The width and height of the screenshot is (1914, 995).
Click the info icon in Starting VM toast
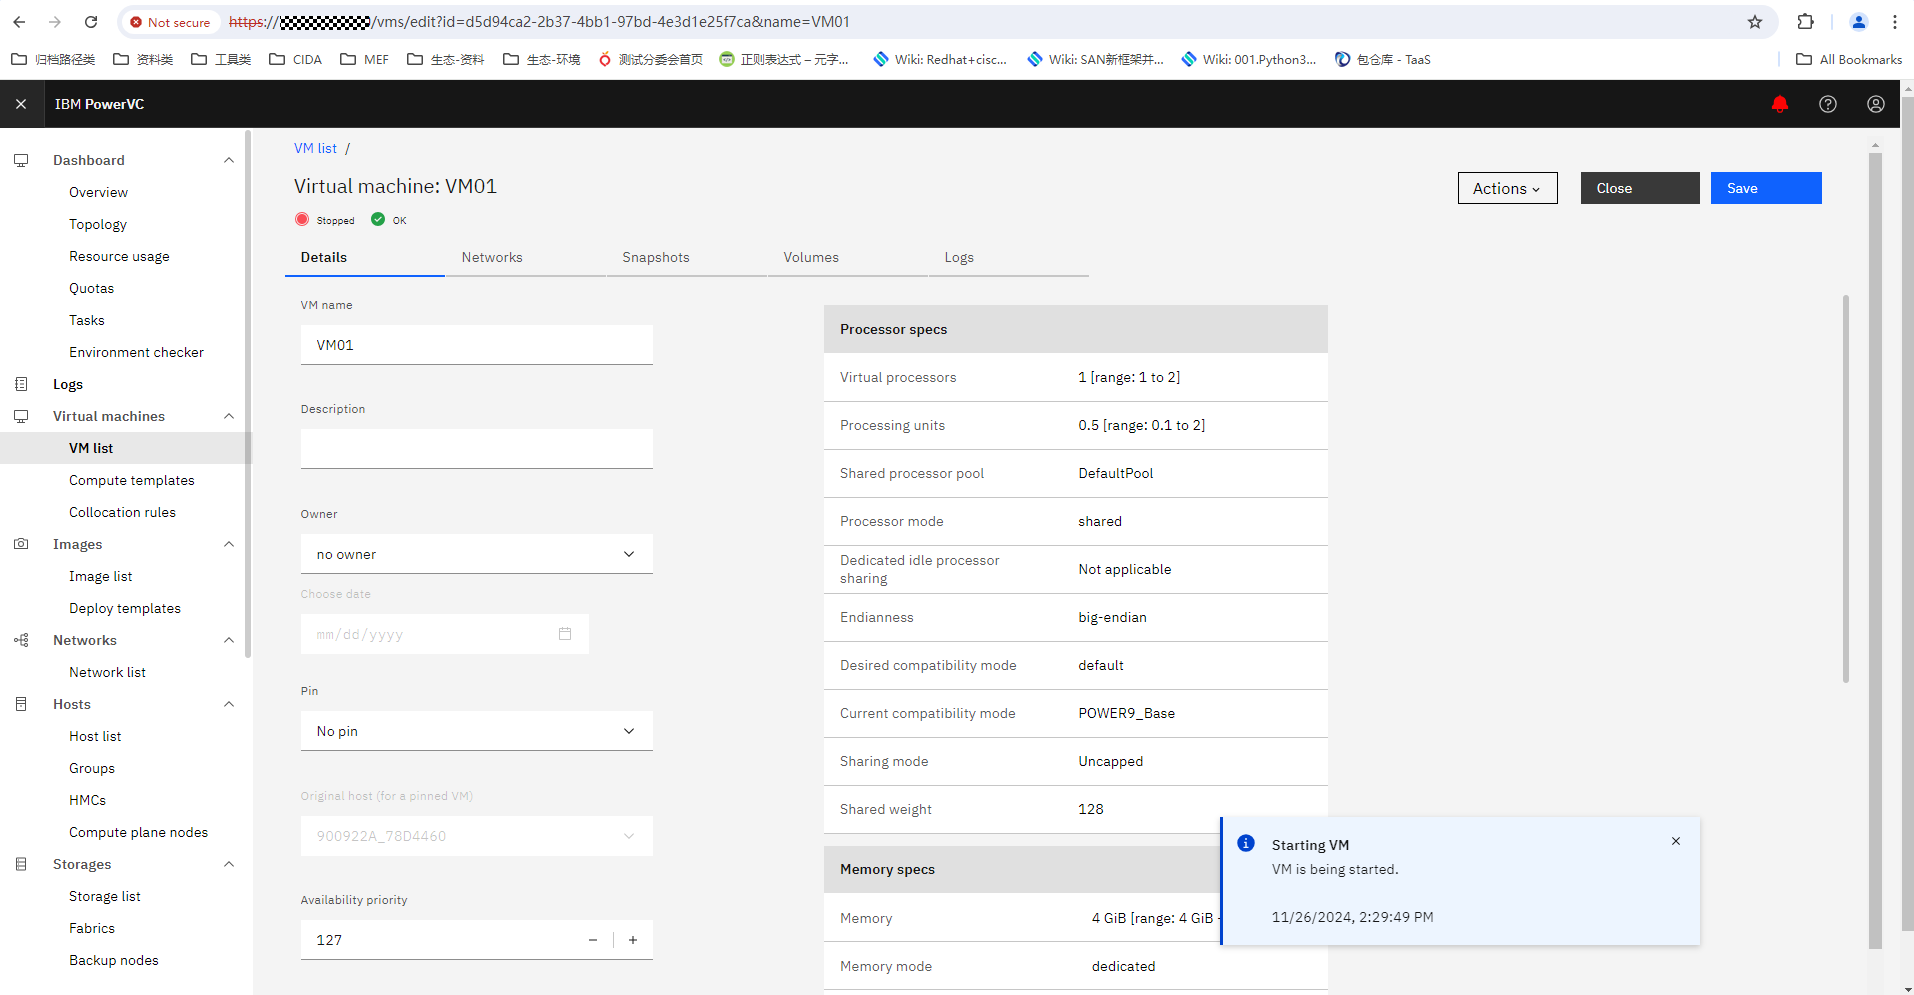click(1245, 843)
